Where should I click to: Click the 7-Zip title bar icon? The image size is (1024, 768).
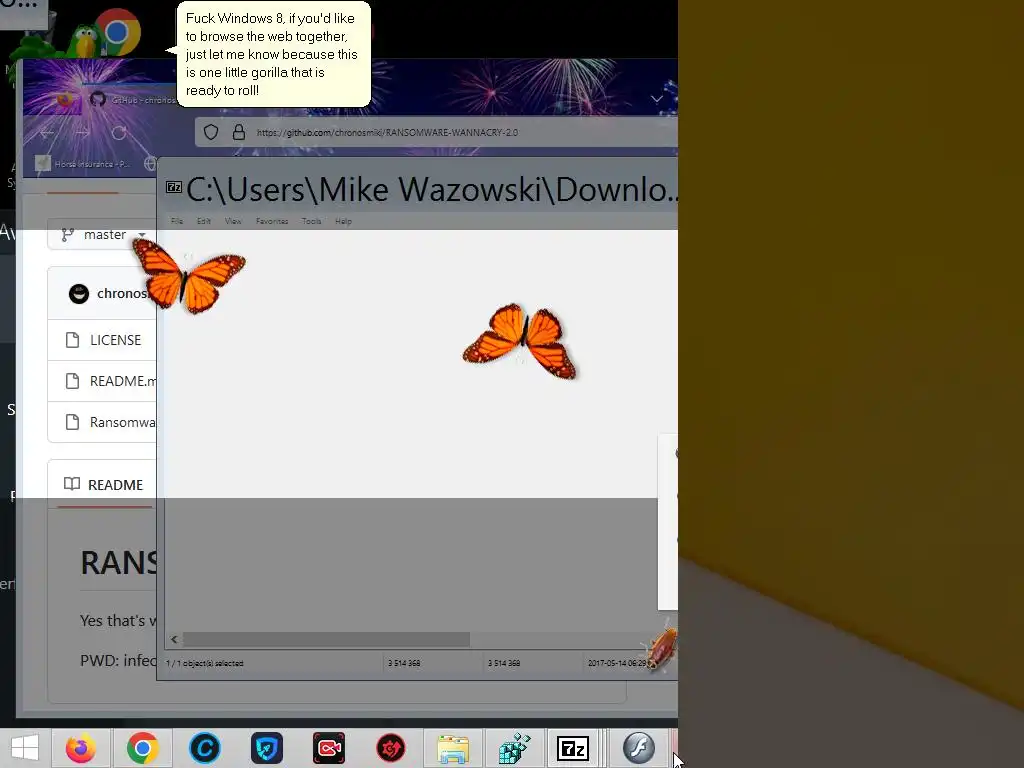174,187
